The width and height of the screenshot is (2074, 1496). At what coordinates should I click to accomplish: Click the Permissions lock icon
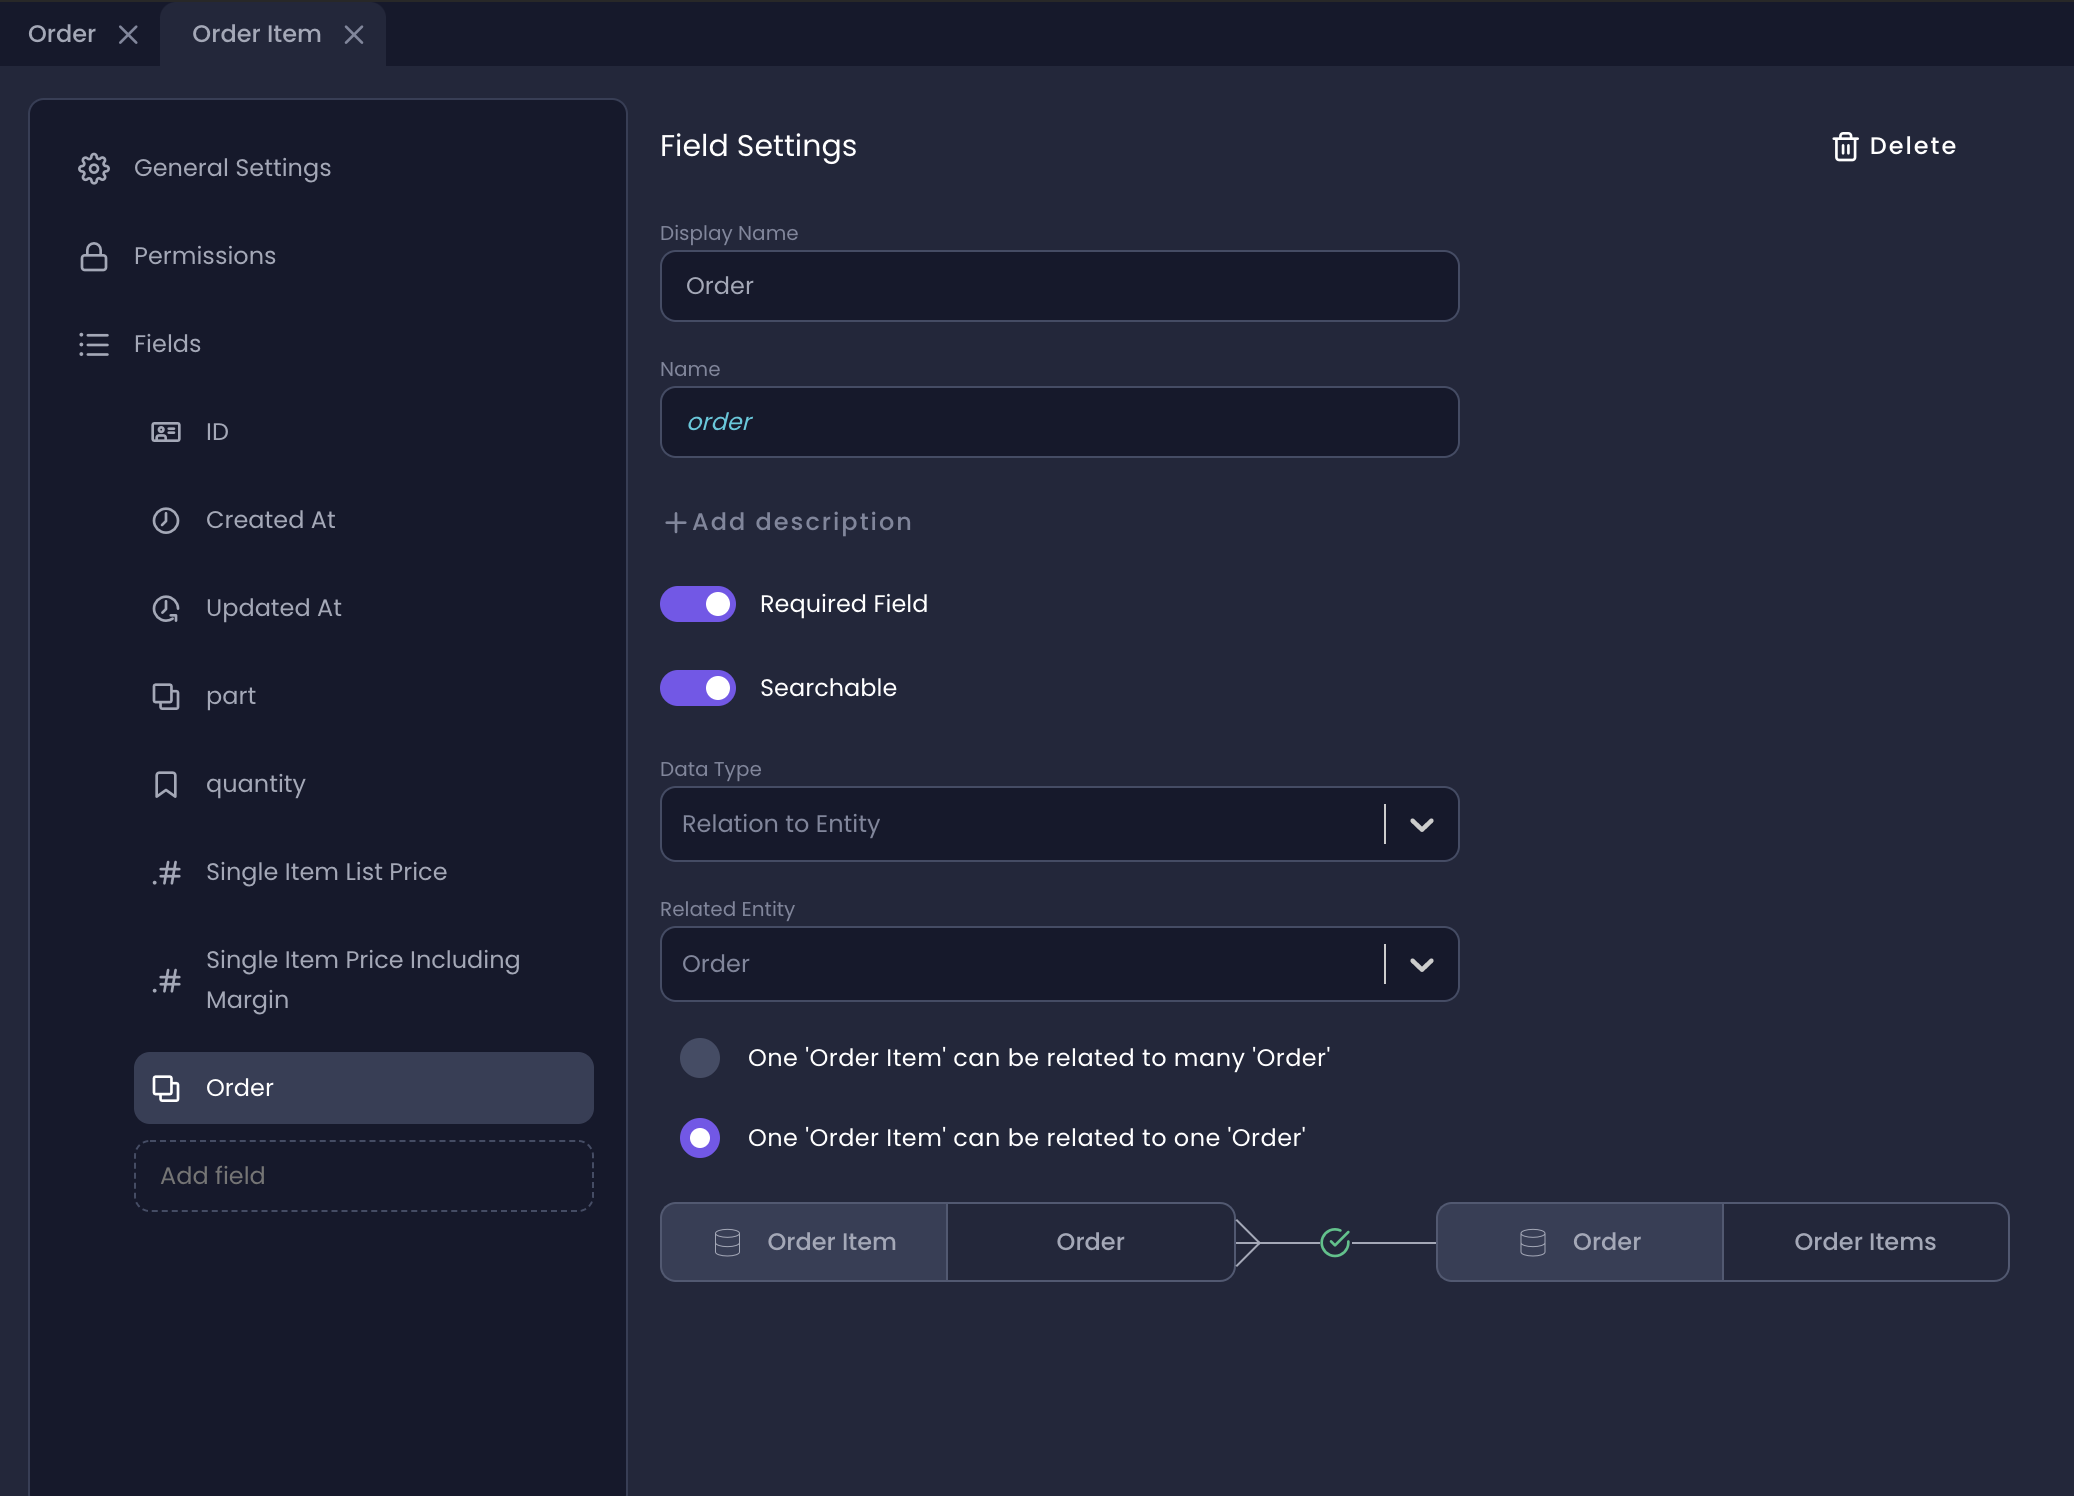point(94,256)
